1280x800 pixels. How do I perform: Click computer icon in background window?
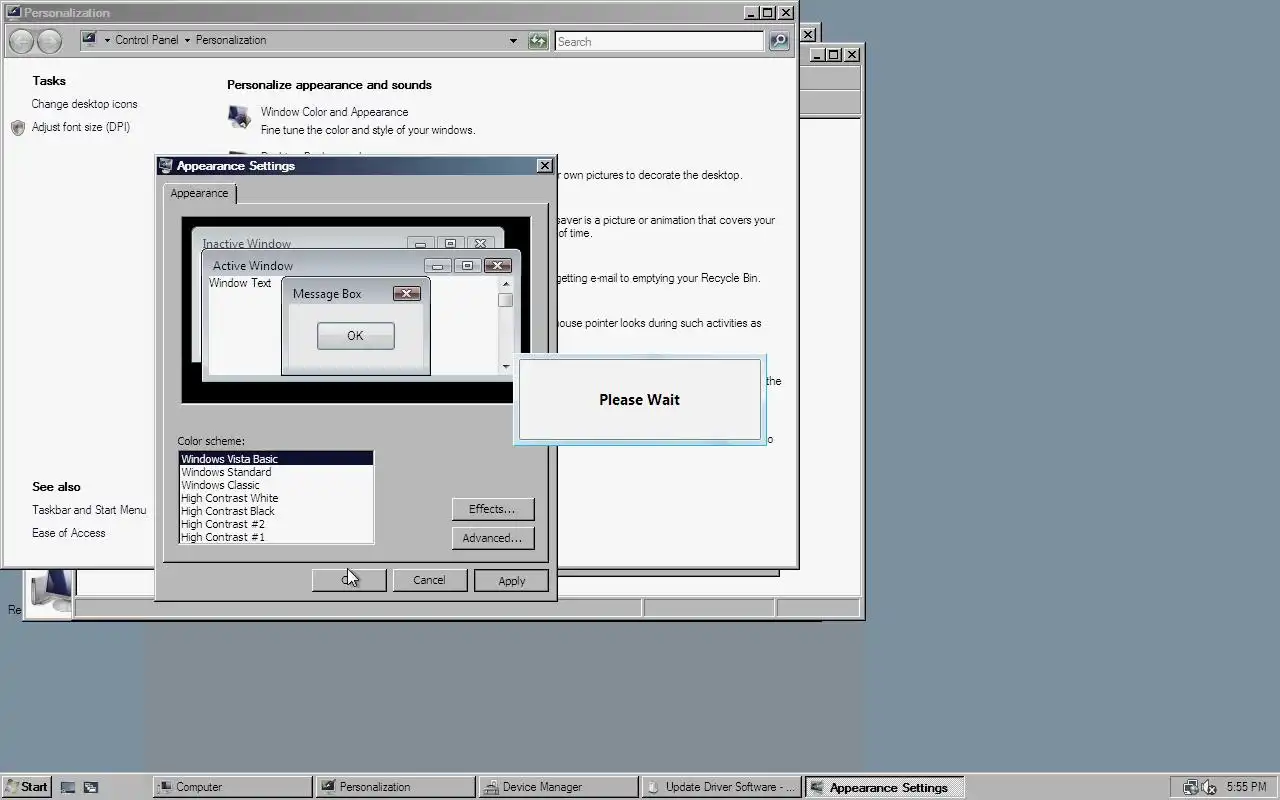[49, 592]
